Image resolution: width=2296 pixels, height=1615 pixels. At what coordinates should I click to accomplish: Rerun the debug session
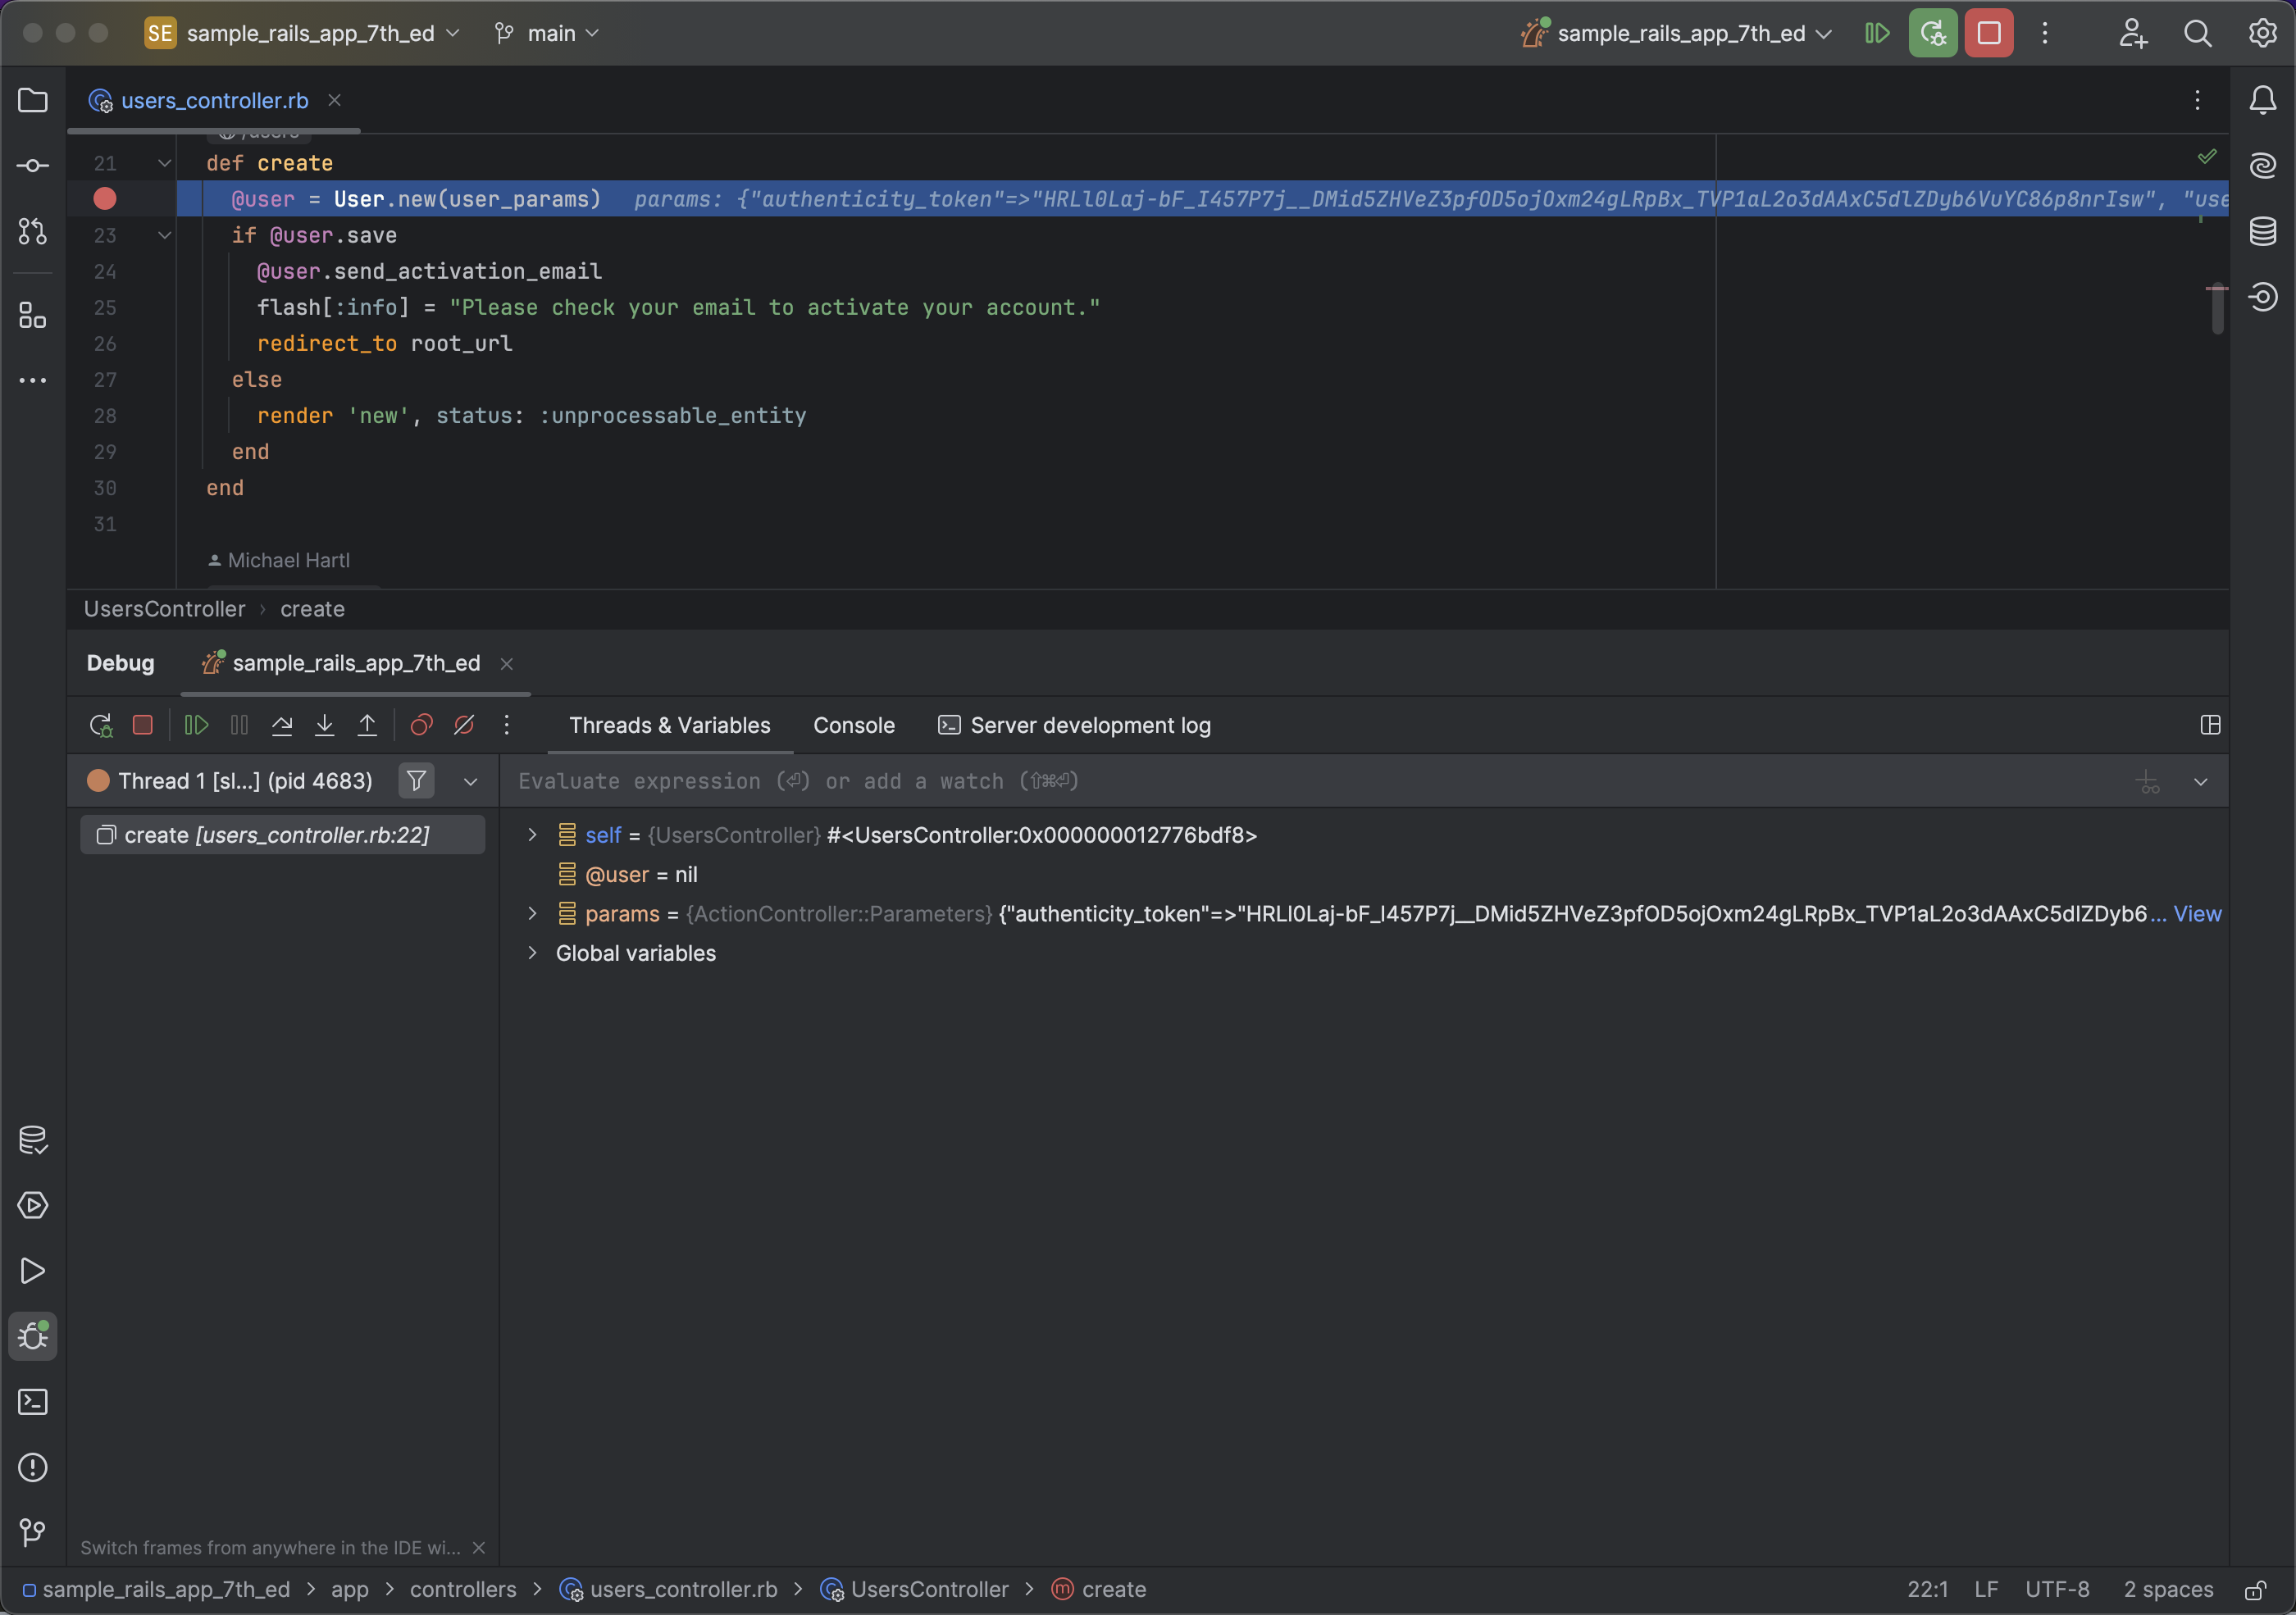(100, 725)
